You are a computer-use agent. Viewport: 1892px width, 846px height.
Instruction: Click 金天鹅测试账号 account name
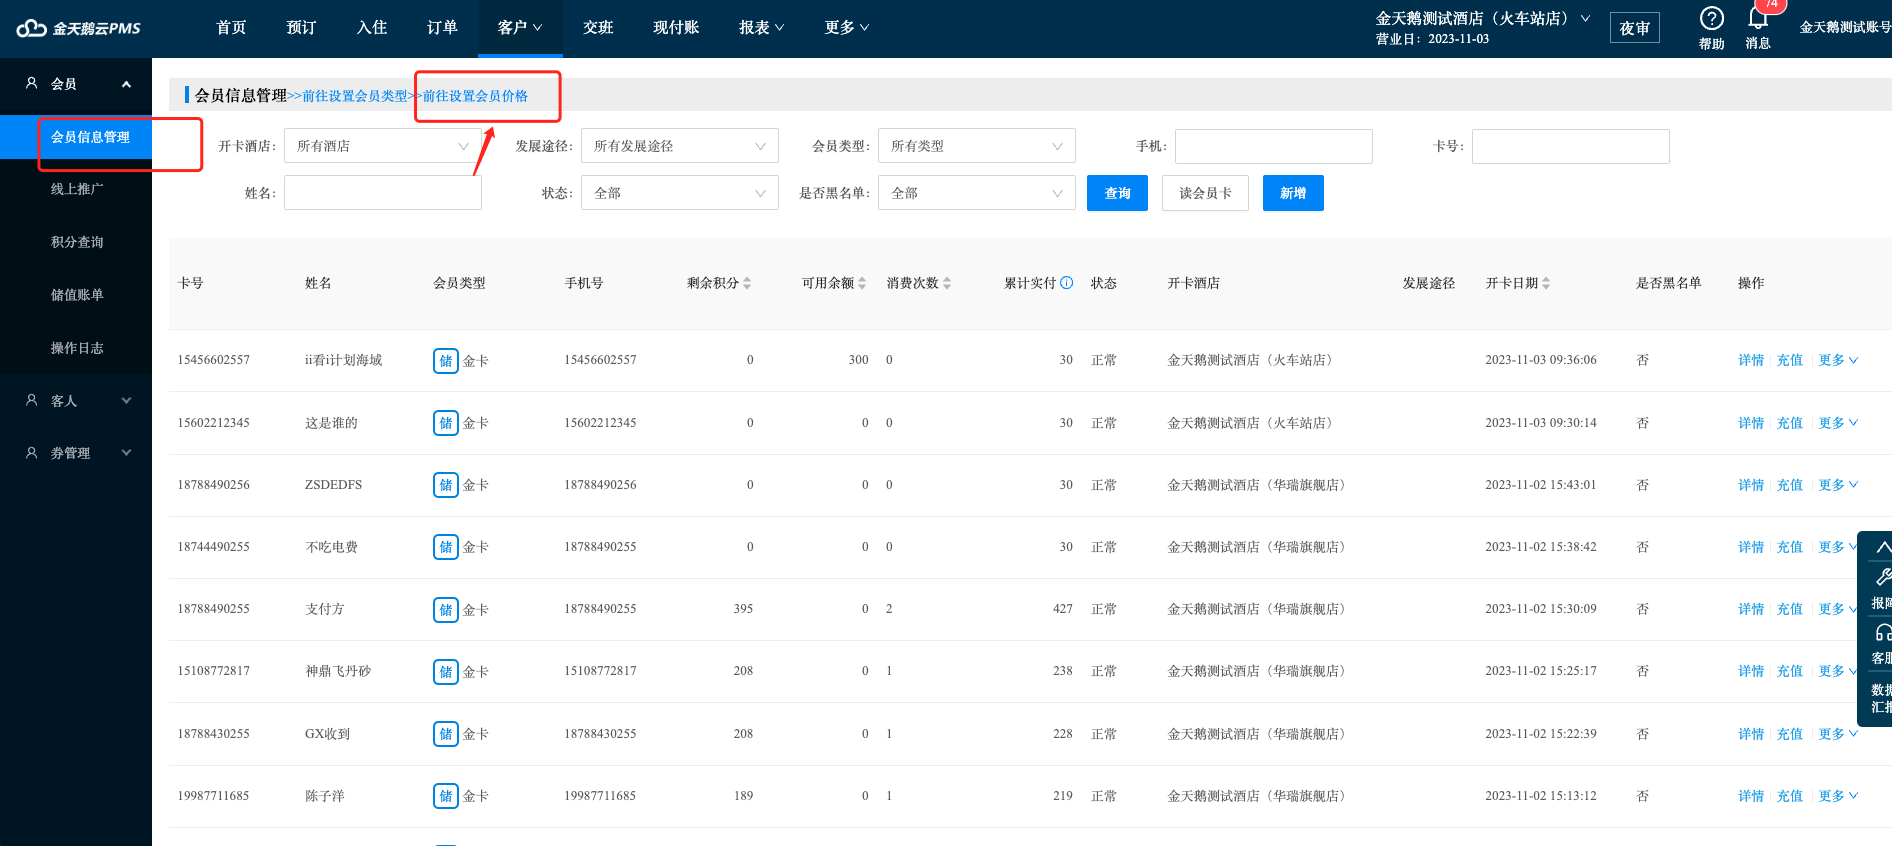1845,27
